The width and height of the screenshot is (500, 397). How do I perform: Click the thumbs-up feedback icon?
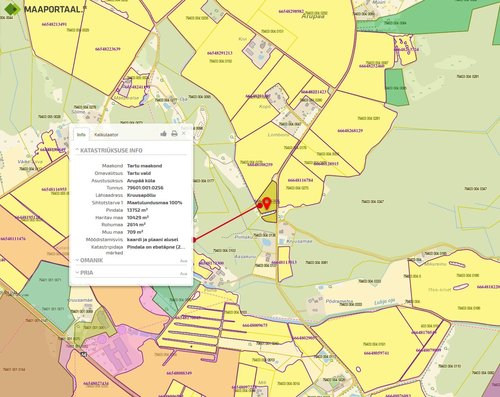pos(163,134)
